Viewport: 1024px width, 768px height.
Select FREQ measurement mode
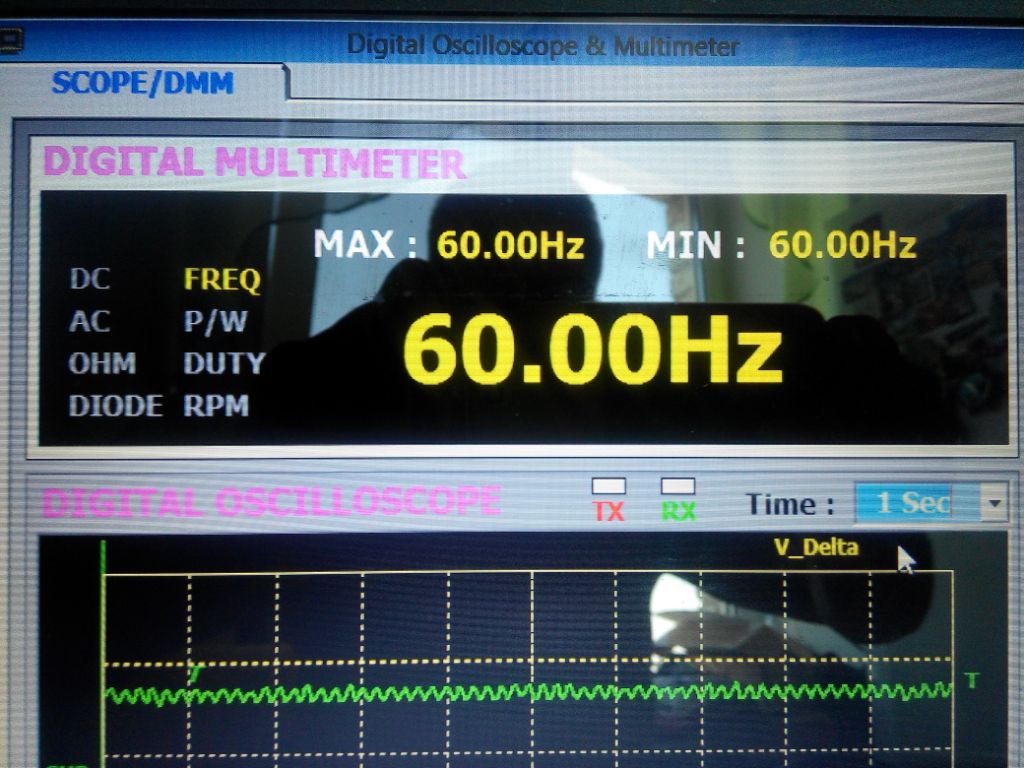(221, 279)
